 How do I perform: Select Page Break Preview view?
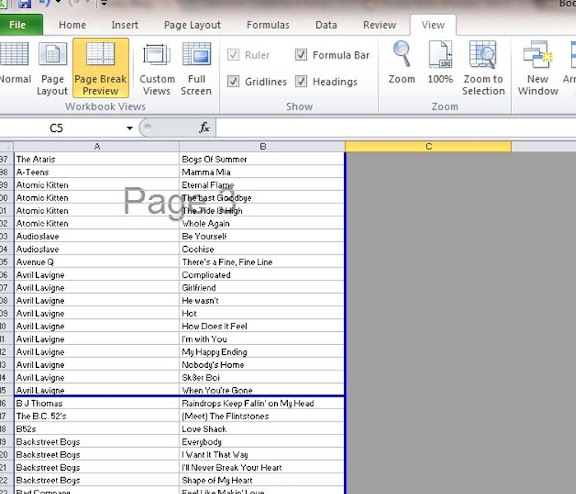pyautogui.click(x=101, y=68)
